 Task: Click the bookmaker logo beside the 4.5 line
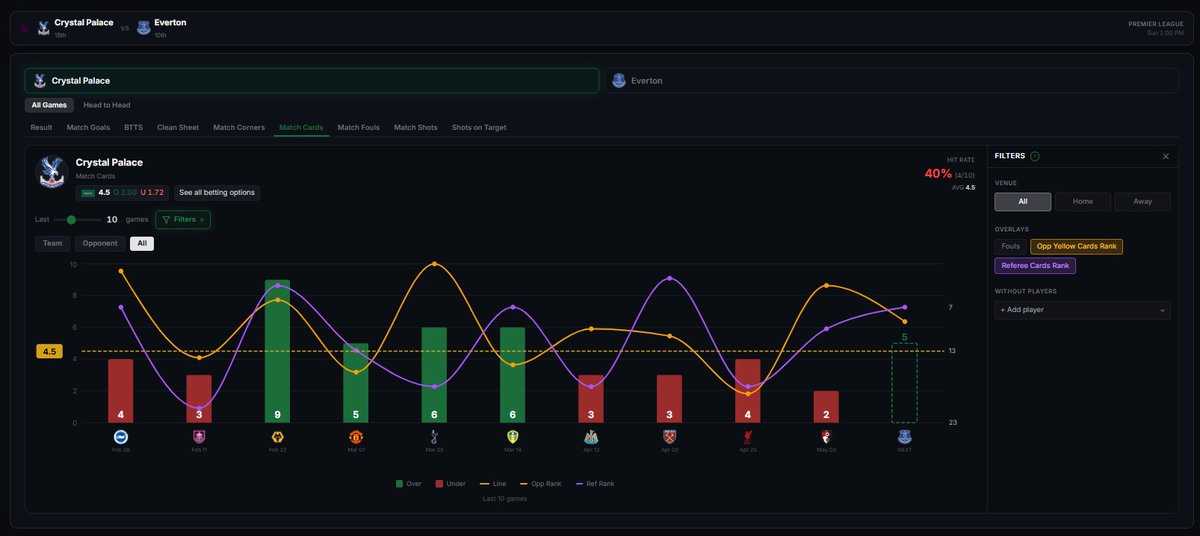[88, 192]
